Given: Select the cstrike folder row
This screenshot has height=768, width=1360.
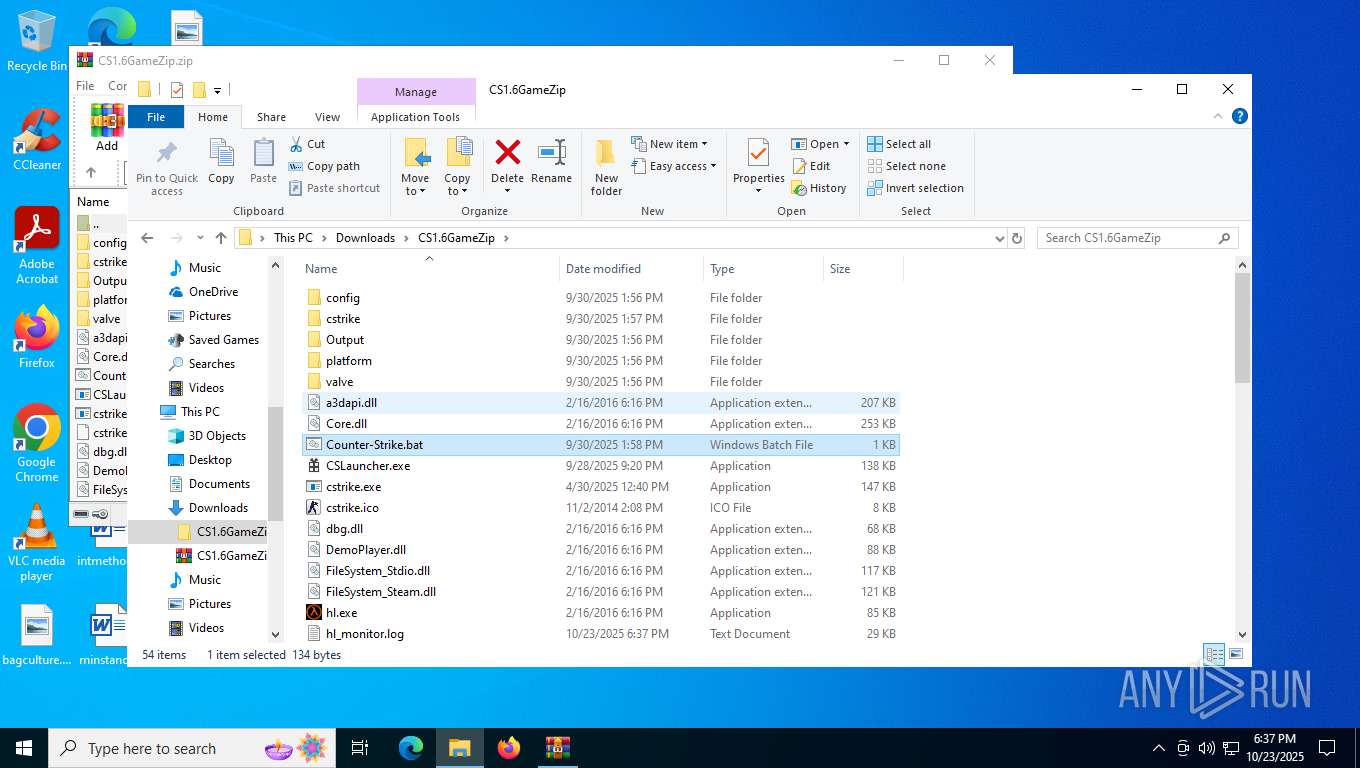Looking at the screenshot, I should (600, 319).
